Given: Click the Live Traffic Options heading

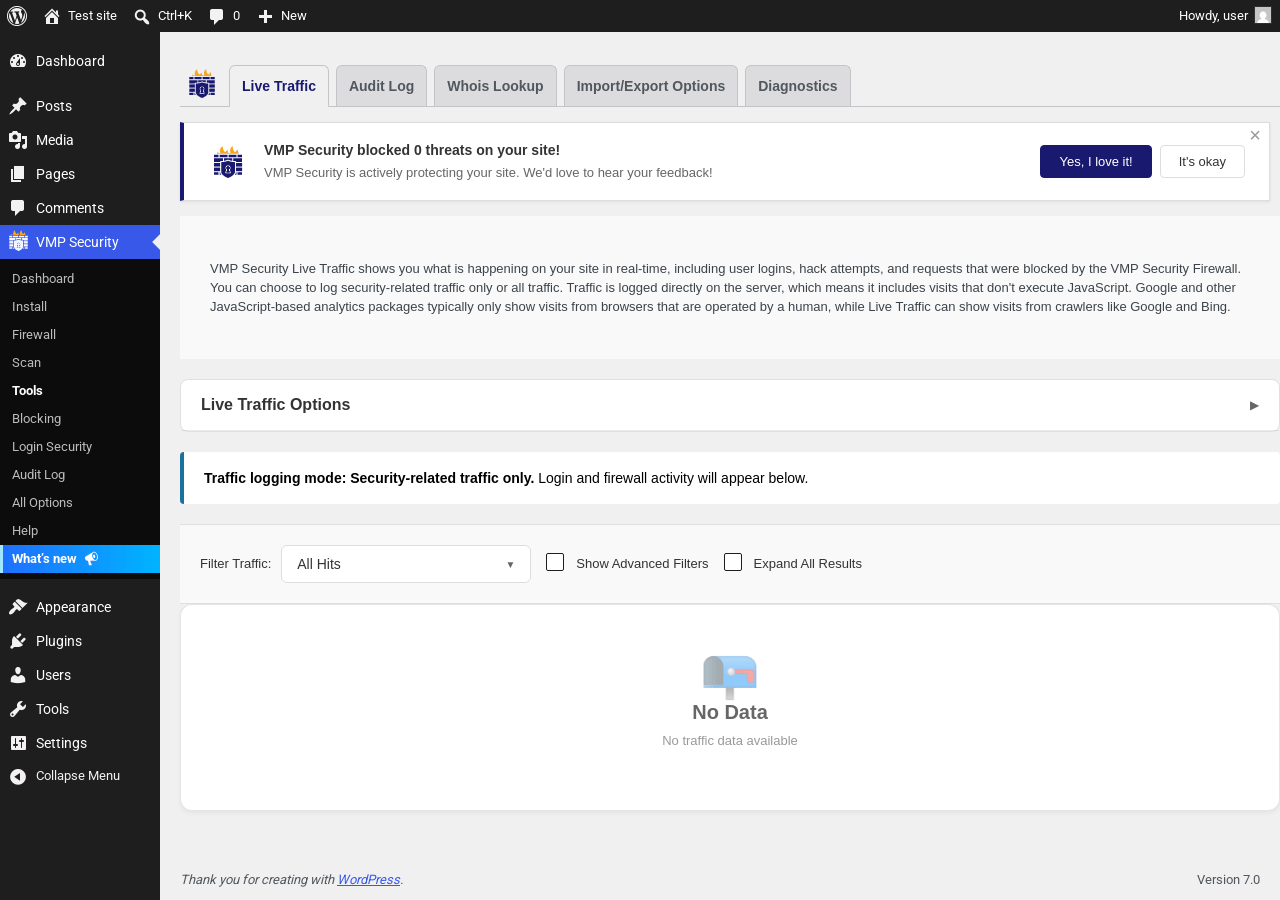Looking at the screenshot, I should pos(276,405).
